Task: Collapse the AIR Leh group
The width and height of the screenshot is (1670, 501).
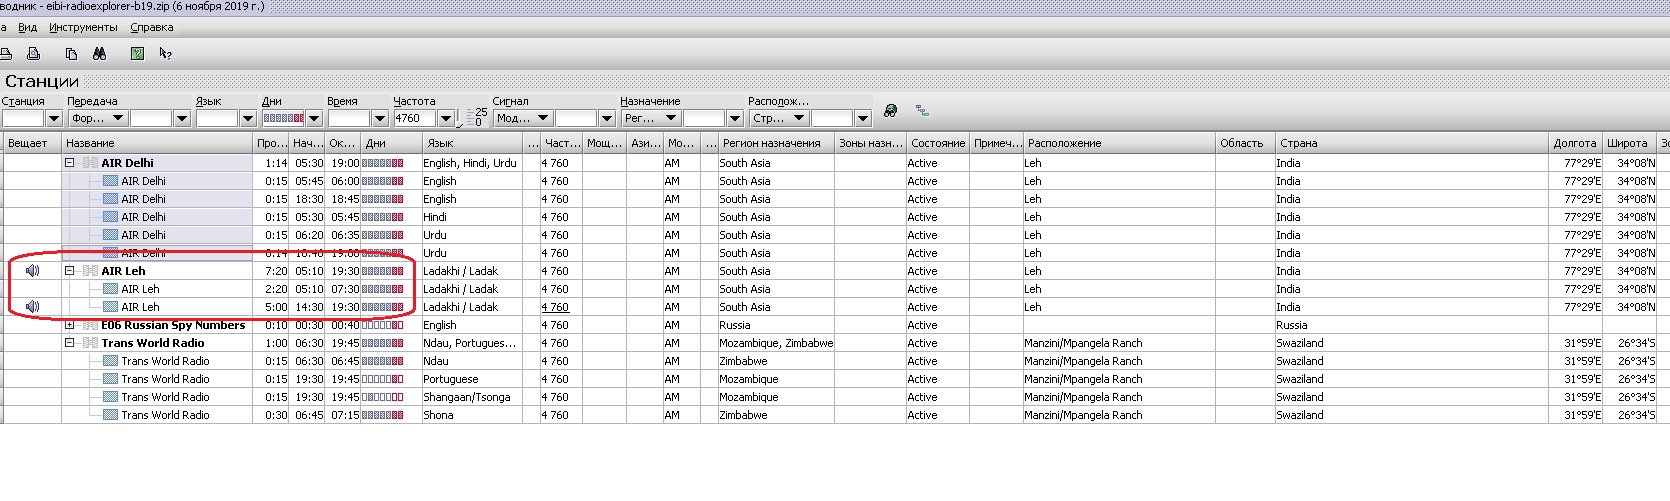Action: (70, 271)
